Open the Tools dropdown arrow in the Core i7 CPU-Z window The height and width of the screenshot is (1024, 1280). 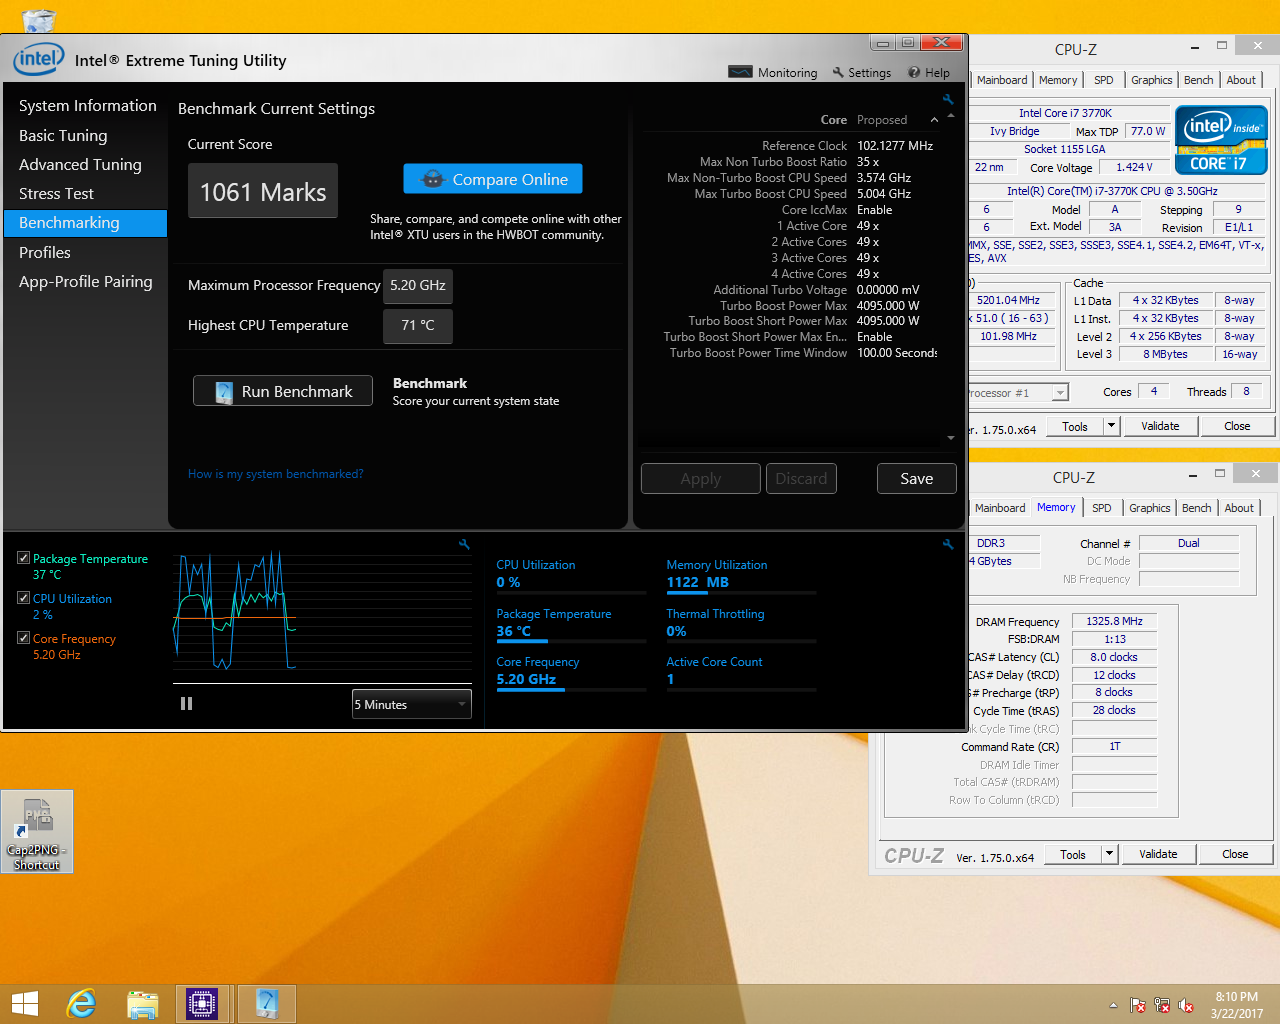(1110, 426)
